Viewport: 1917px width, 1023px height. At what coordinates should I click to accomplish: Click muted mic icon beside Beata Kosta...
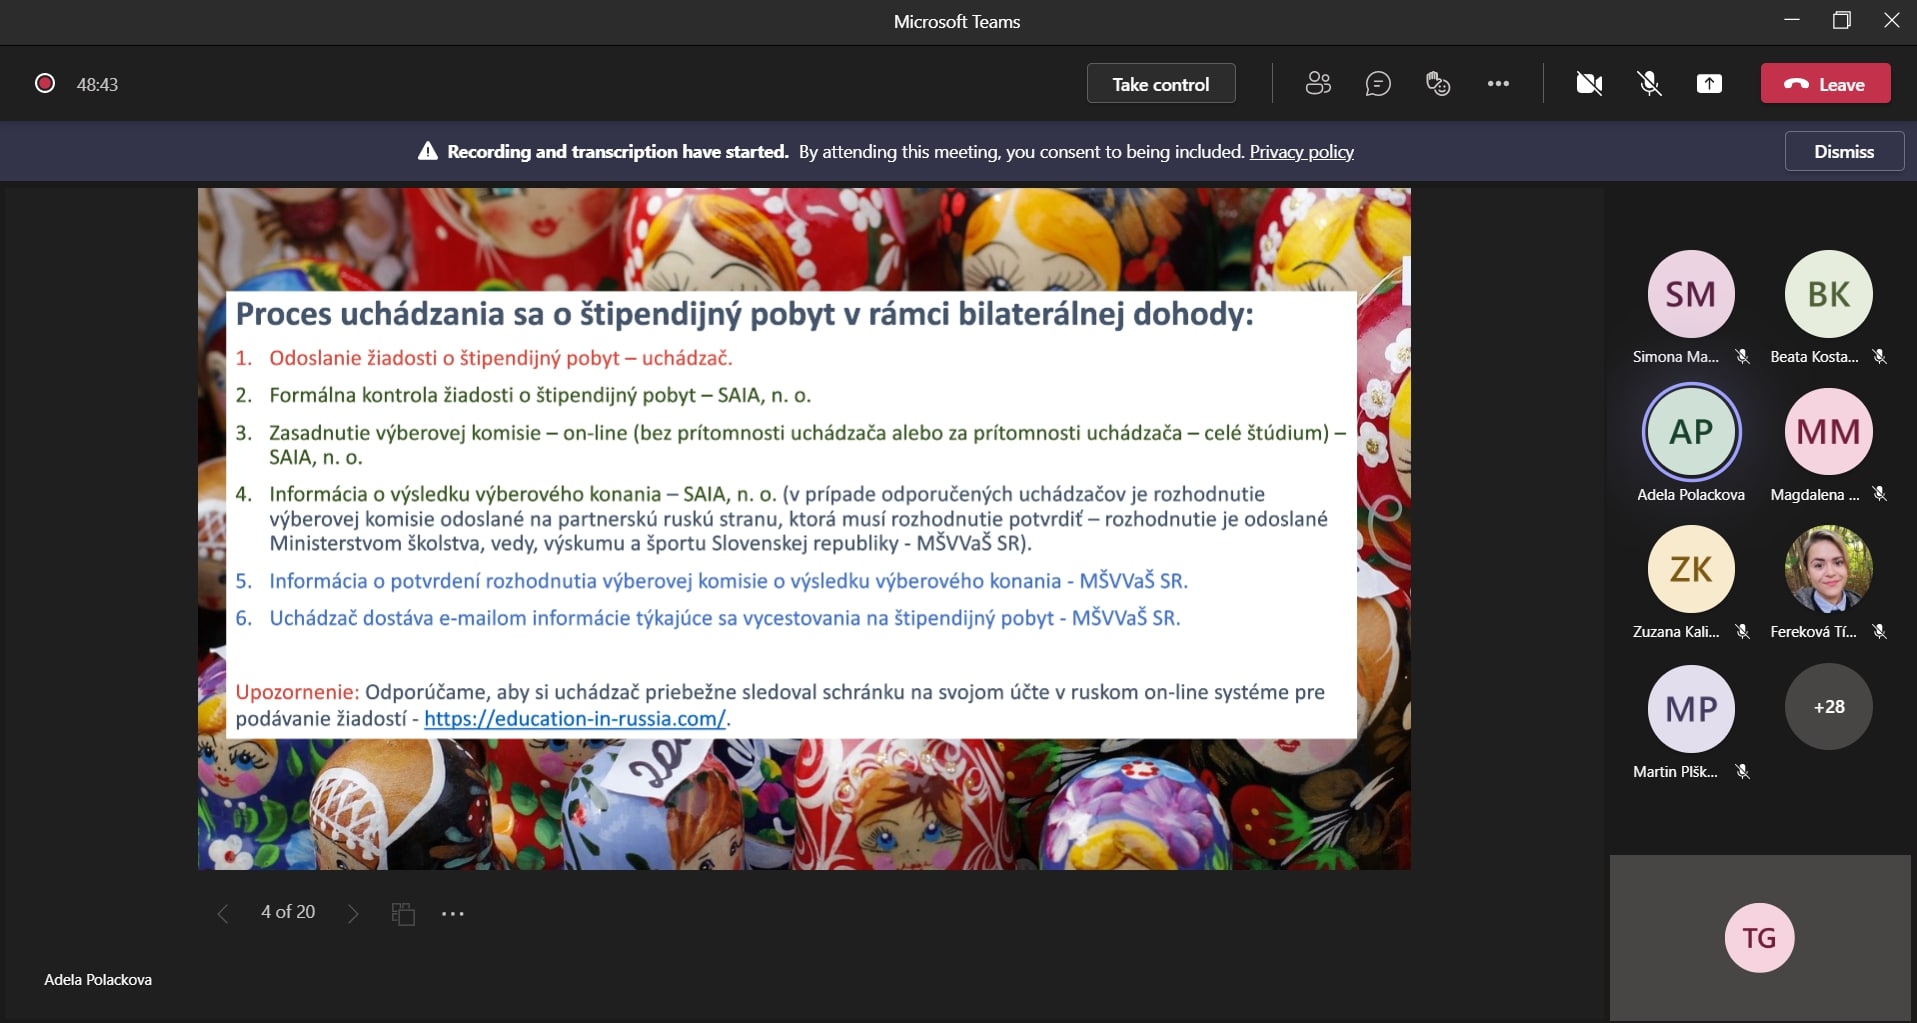point(1880,357)
